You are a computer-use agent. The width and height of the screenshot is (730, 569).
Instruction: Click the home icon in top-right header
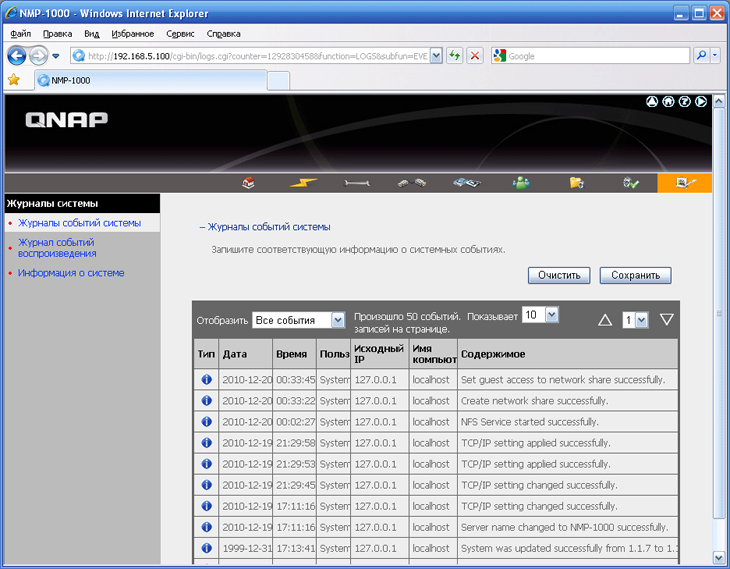[669, 101]
